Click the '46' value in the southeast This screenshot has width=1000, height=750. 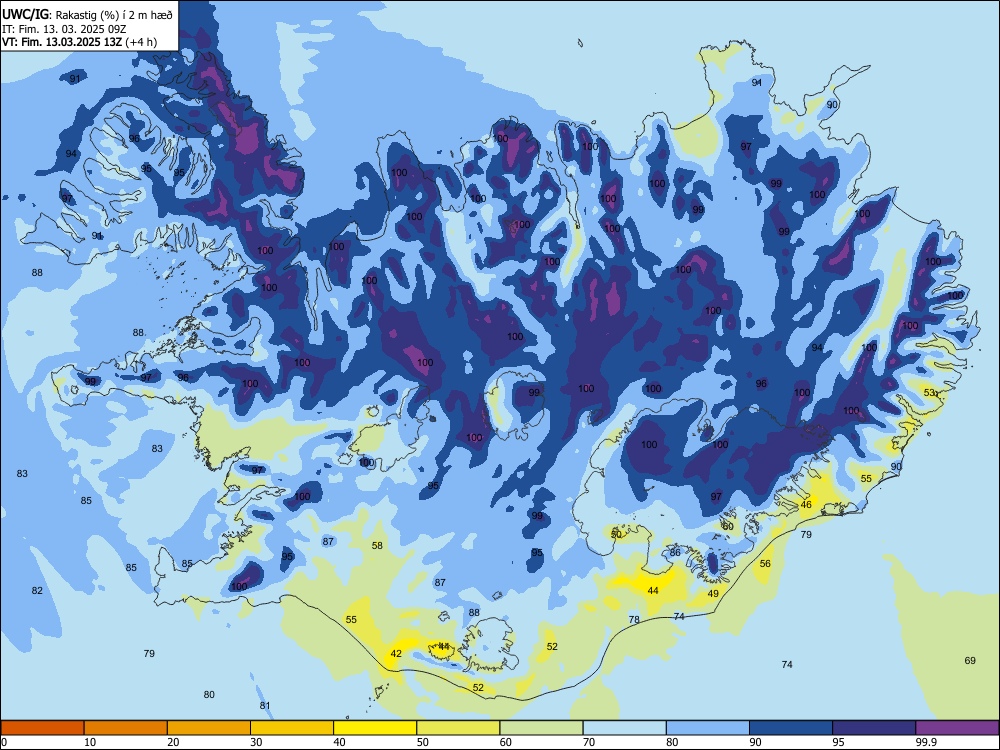806,504
